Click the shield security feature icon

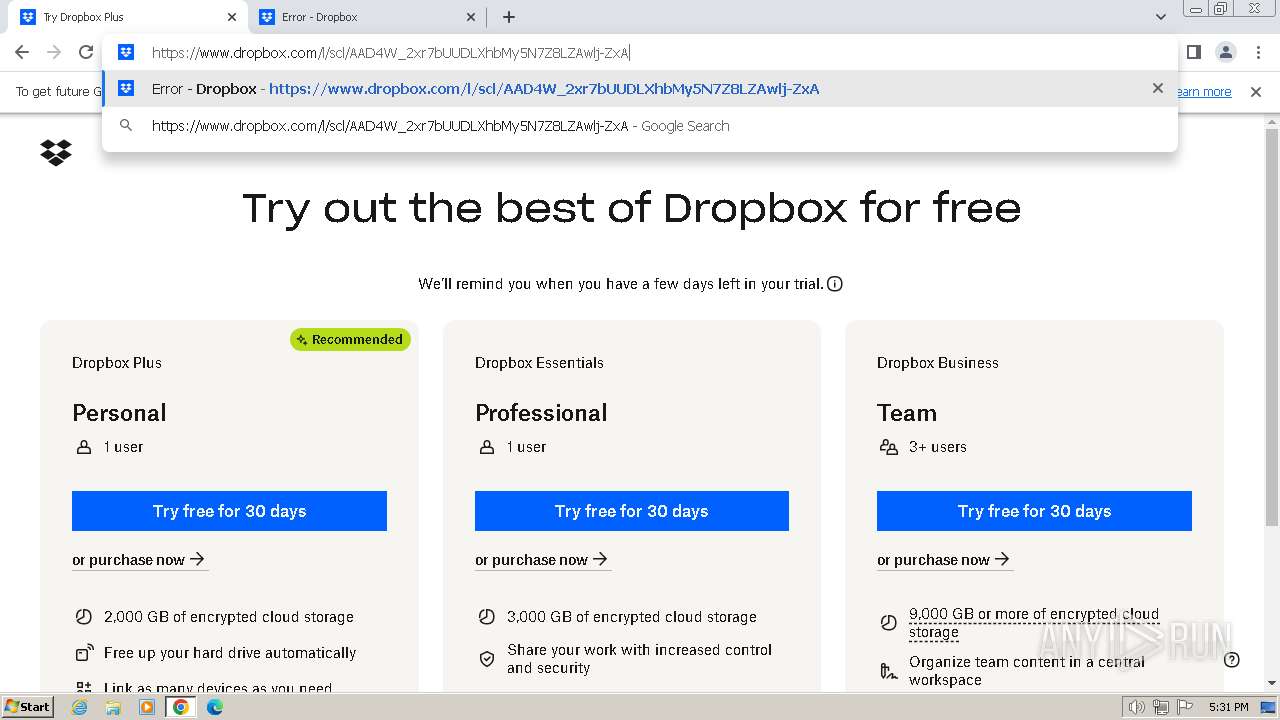tap(487, 659)
